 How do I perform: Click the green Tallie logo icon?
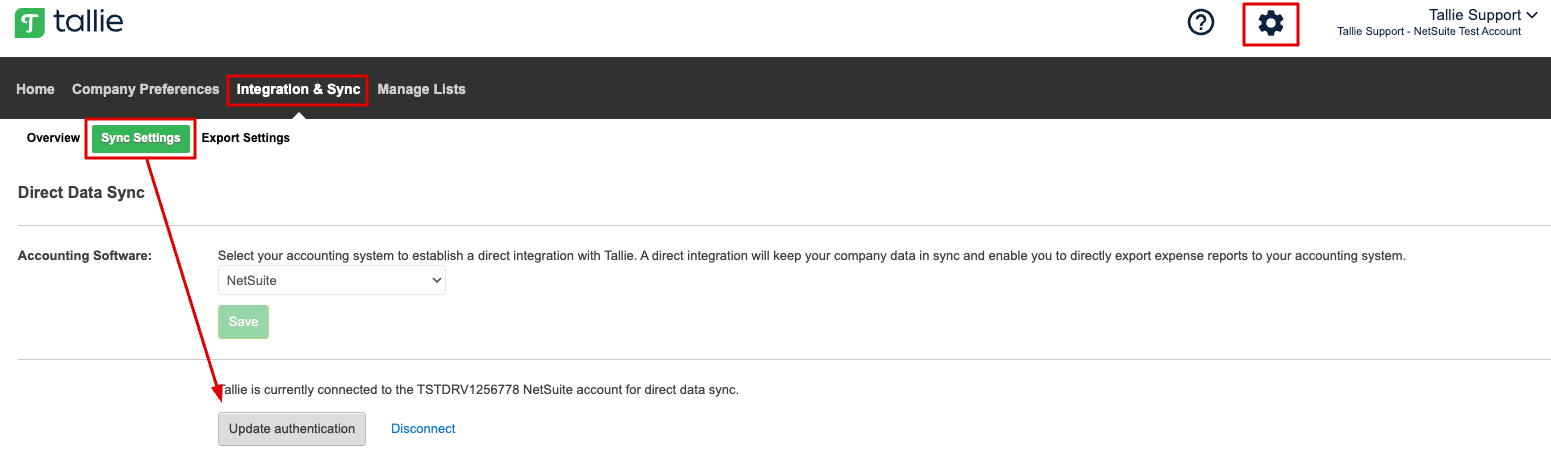click(x=30, y=22)
